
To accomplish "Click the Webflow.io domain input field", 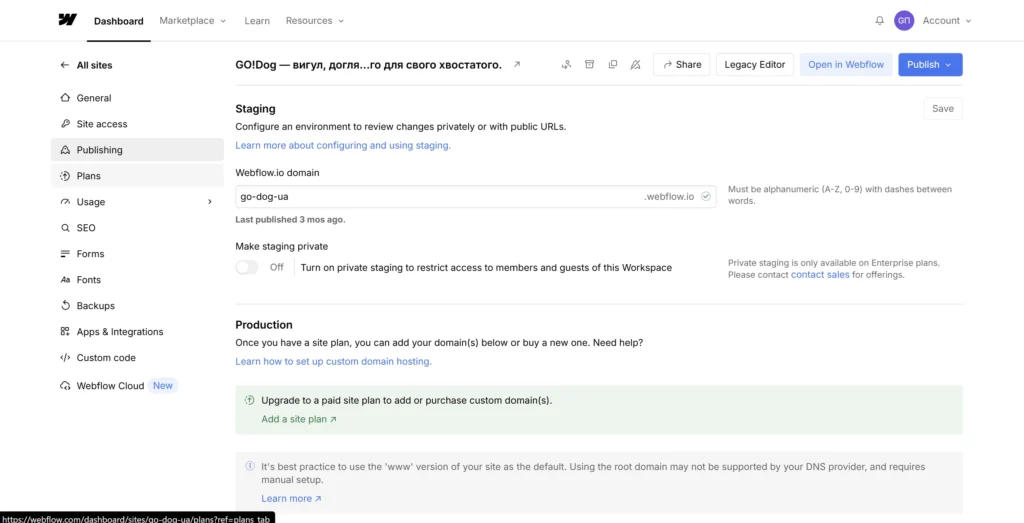I will tap(440, 197).
